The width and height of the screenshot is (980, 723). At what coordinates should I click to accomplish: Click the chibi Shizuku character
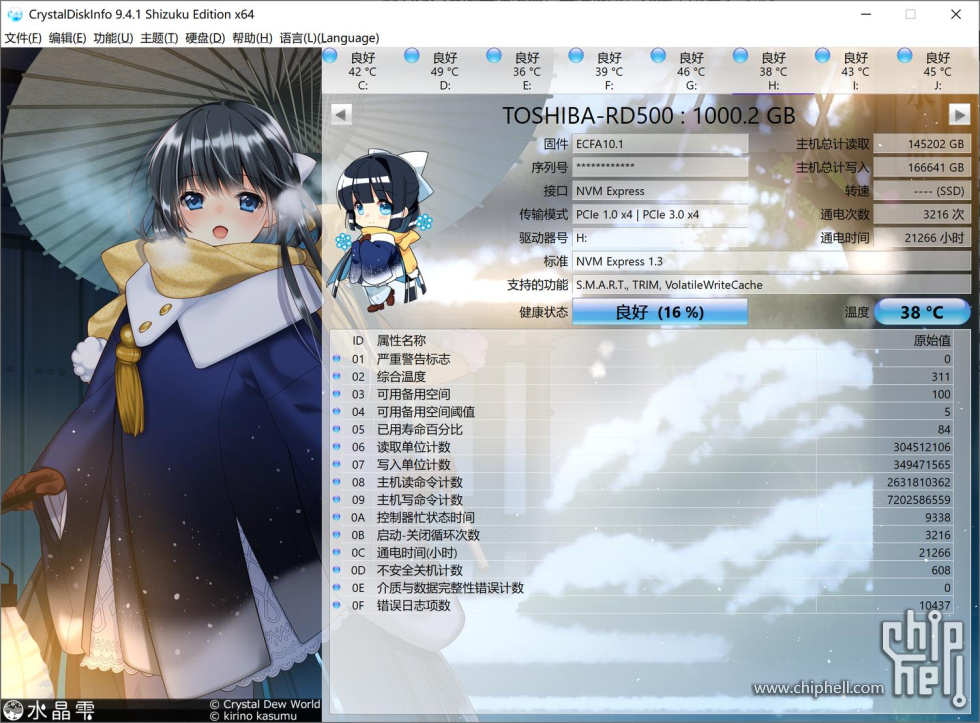pyautogui.click(x=379, y=229)
